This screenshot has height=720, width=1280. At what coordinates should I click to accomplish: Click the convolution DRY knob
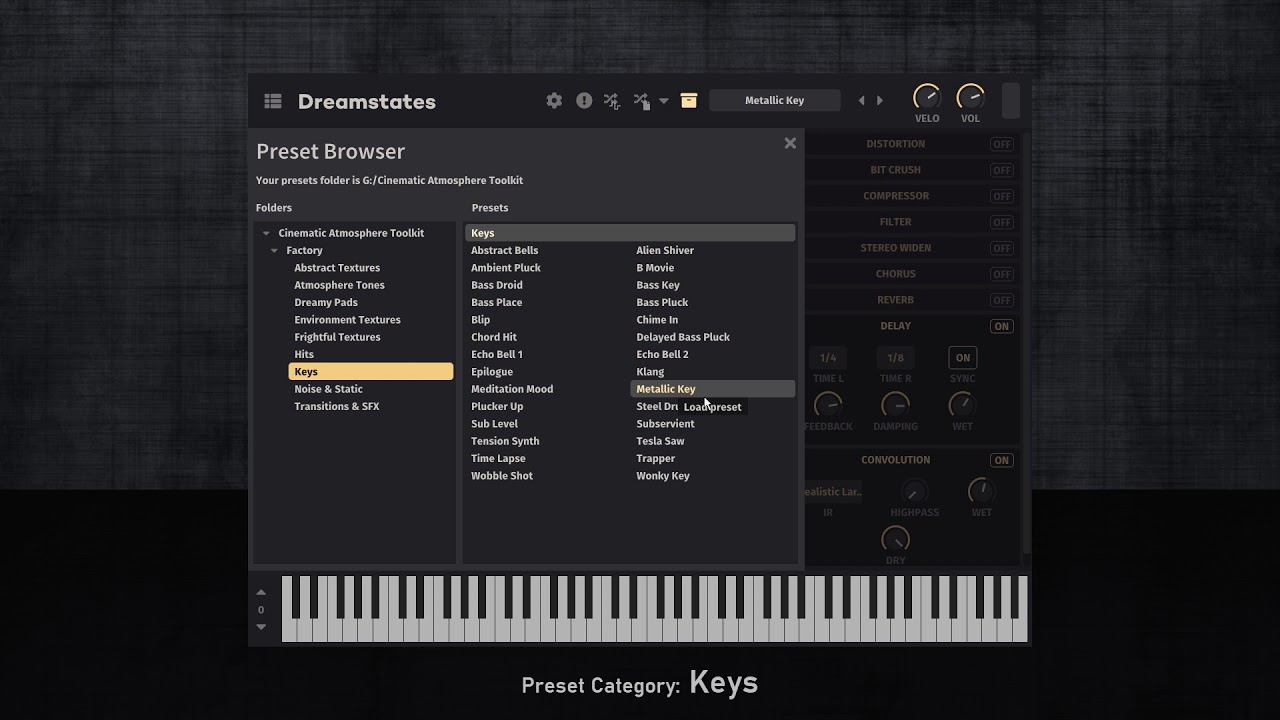coord(895,538)
